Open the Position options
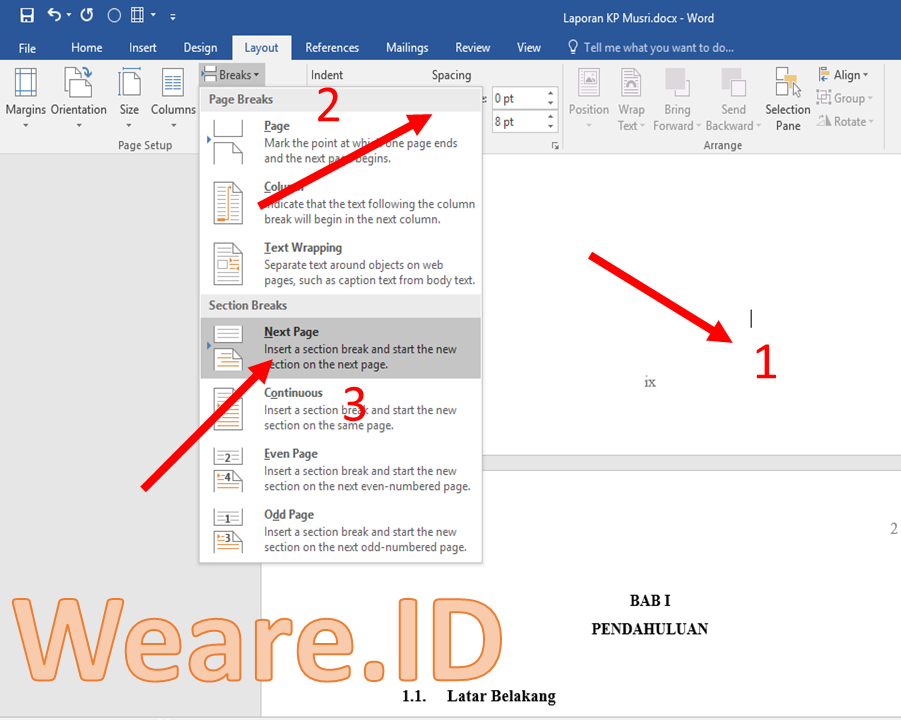The height and width of the screenshot is (720, 901). coord(589,98)
